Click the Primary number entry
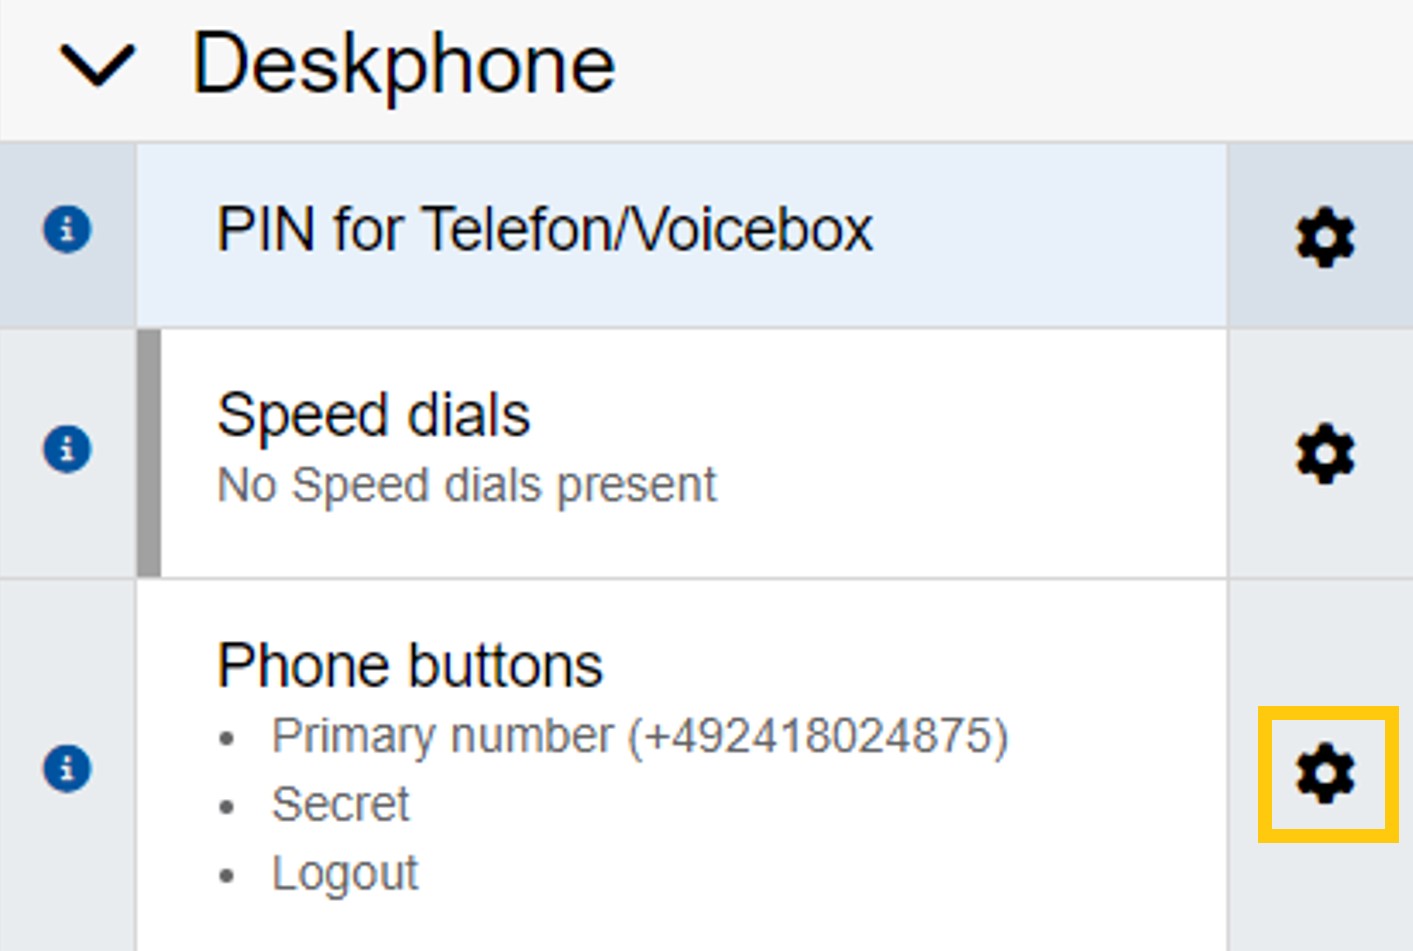The width and height of the screenshot is (1413, 951). (x=640, y=737)
